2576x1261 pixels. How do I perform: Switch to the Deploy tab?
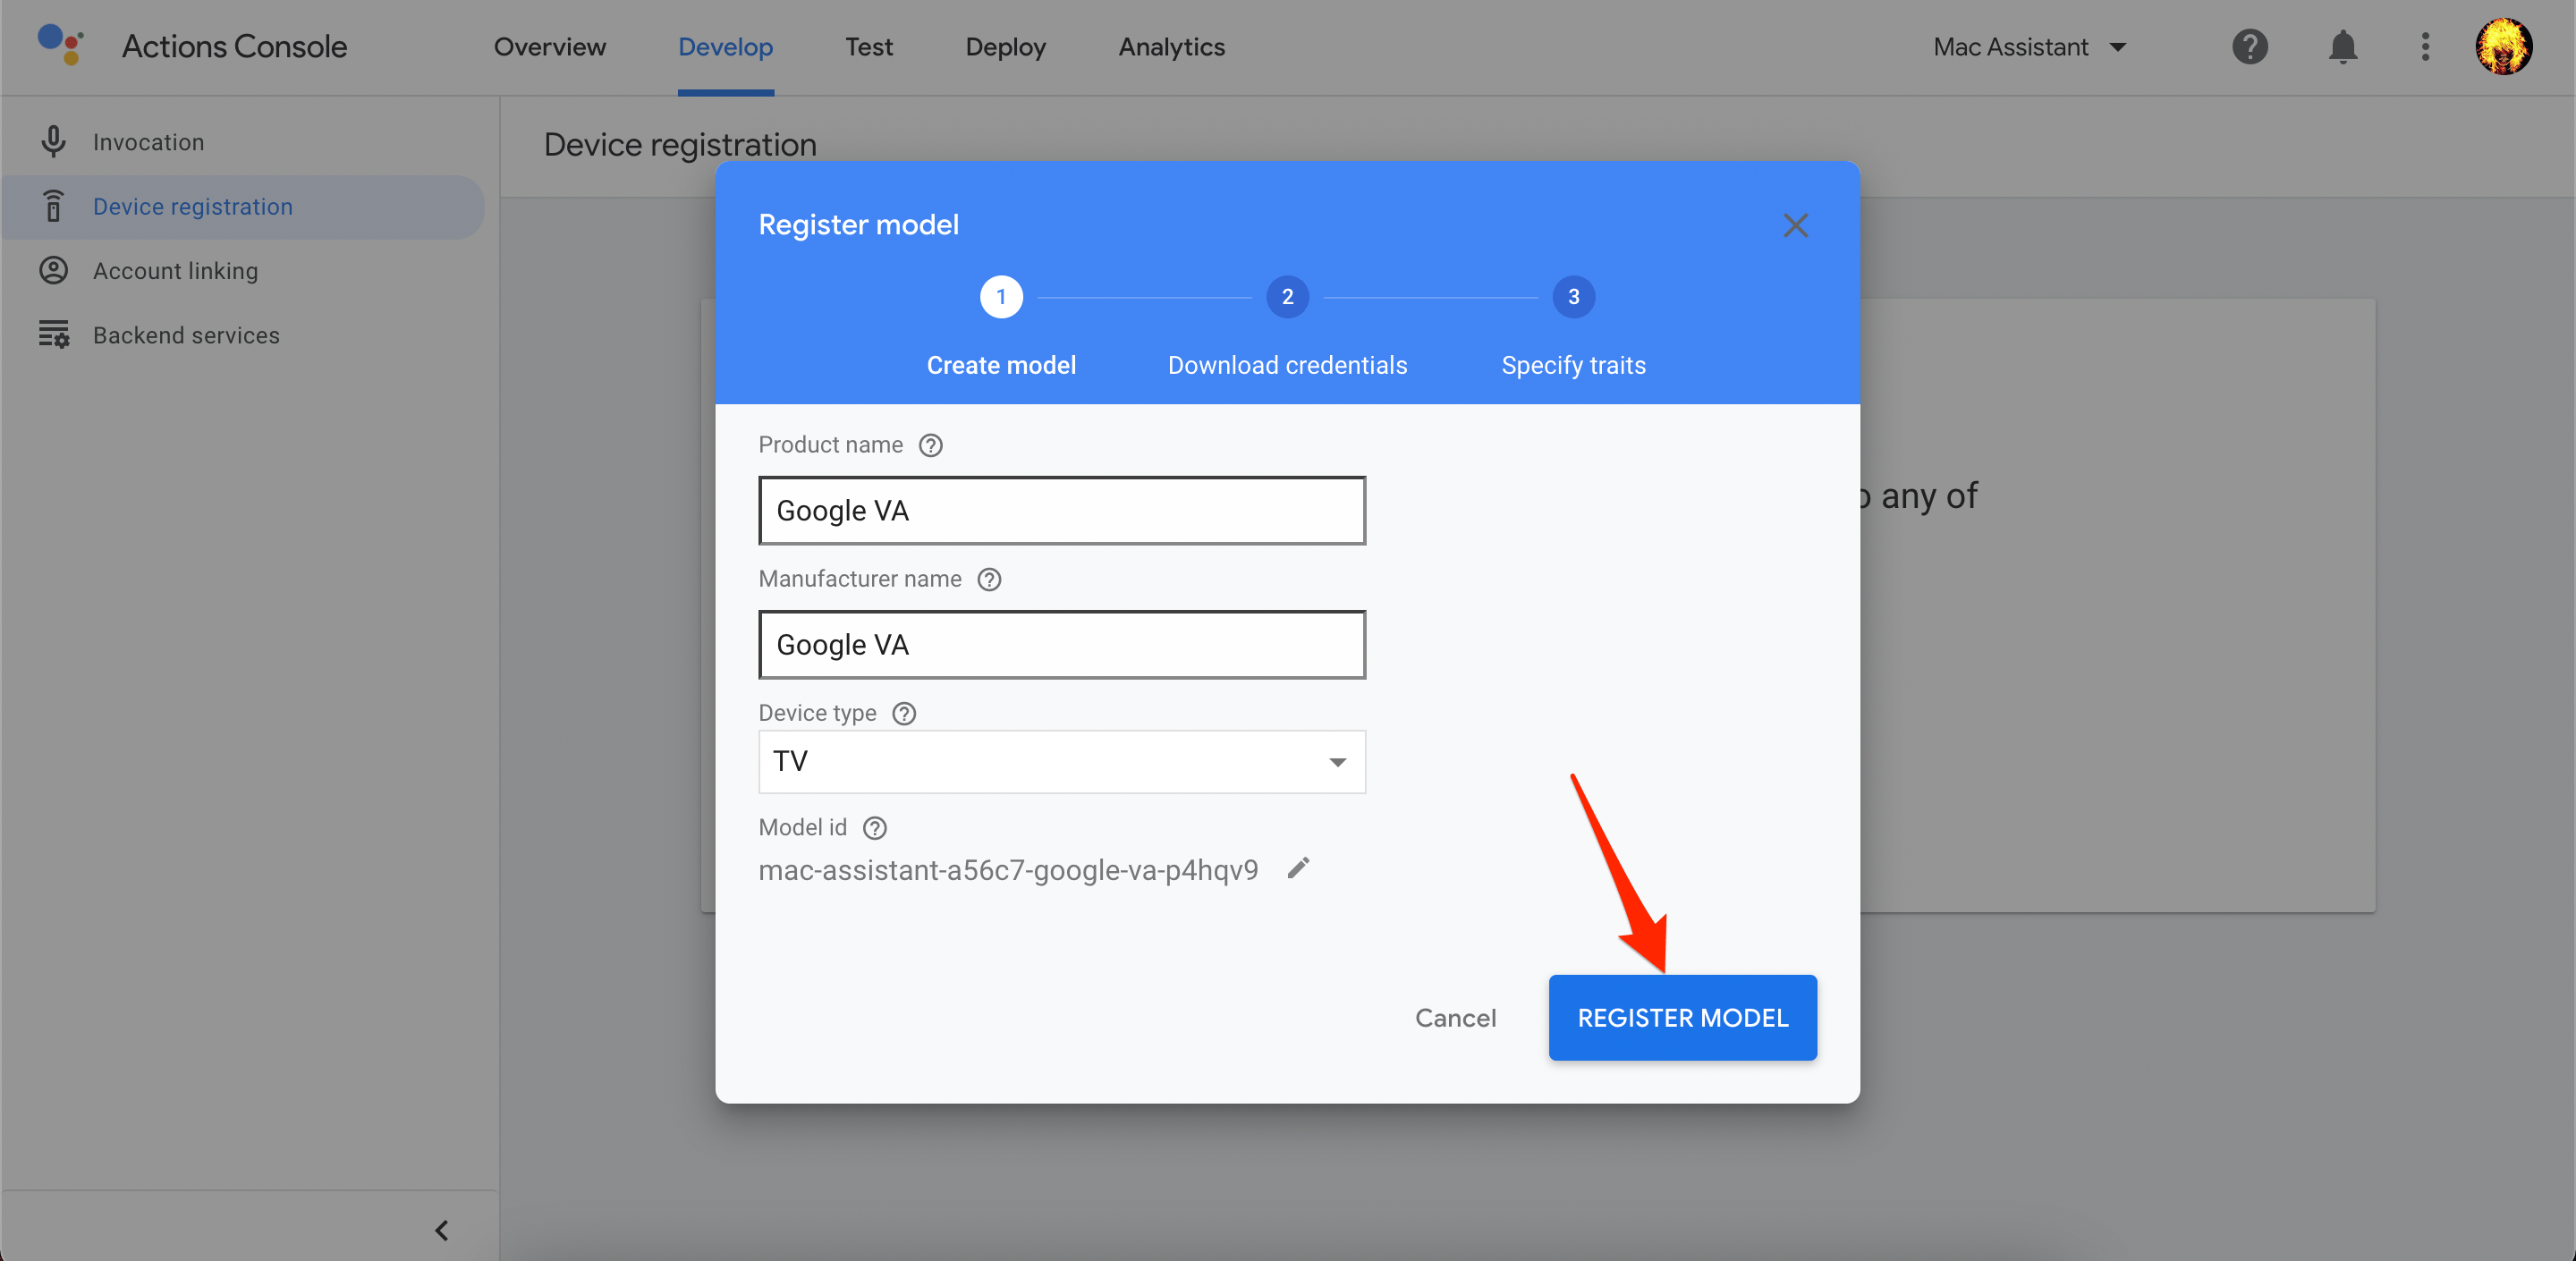(1006, 47)
